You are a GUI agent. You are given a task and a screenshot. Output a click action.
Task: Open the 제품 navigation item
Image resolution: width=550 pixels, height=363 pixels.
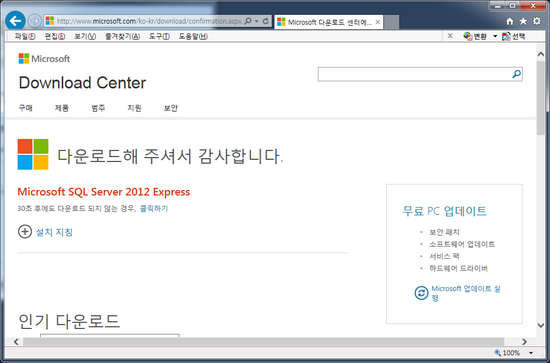click(62, 108)
